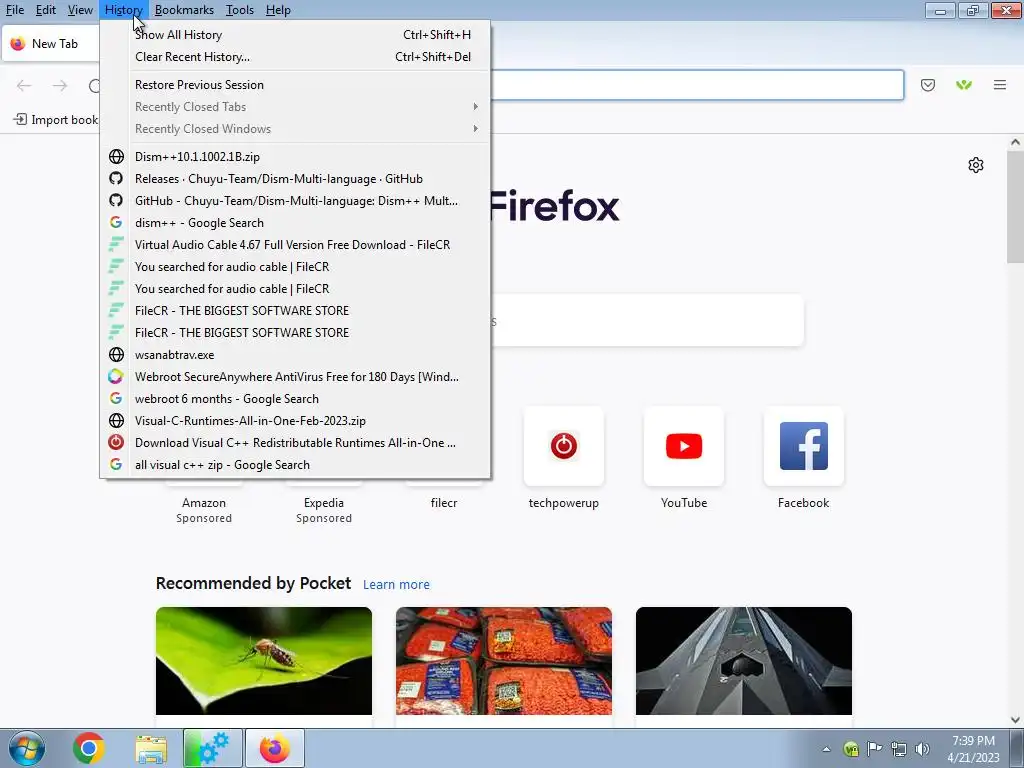Open the Bookmarks menu
The height and width of the screenshot is (768, 1024).
tap(184, 10)
